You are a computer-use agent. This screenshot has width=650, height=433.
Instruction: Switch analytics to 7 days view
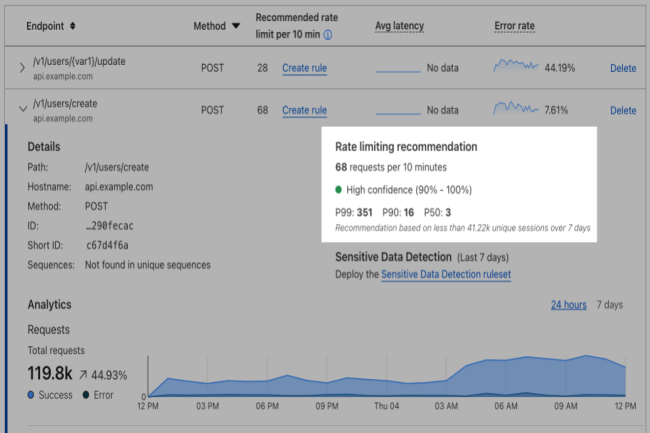click(x=610, y=304)
